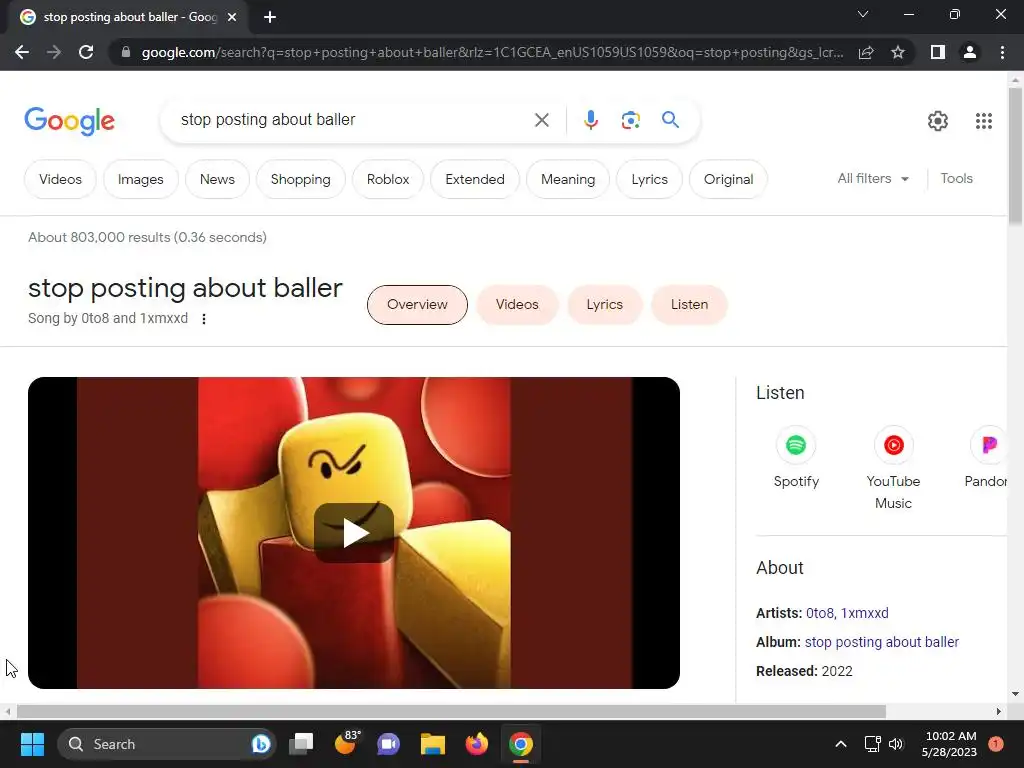Open the browser side panel
This screenshot has width=1024, height=768.
point(938,52)
